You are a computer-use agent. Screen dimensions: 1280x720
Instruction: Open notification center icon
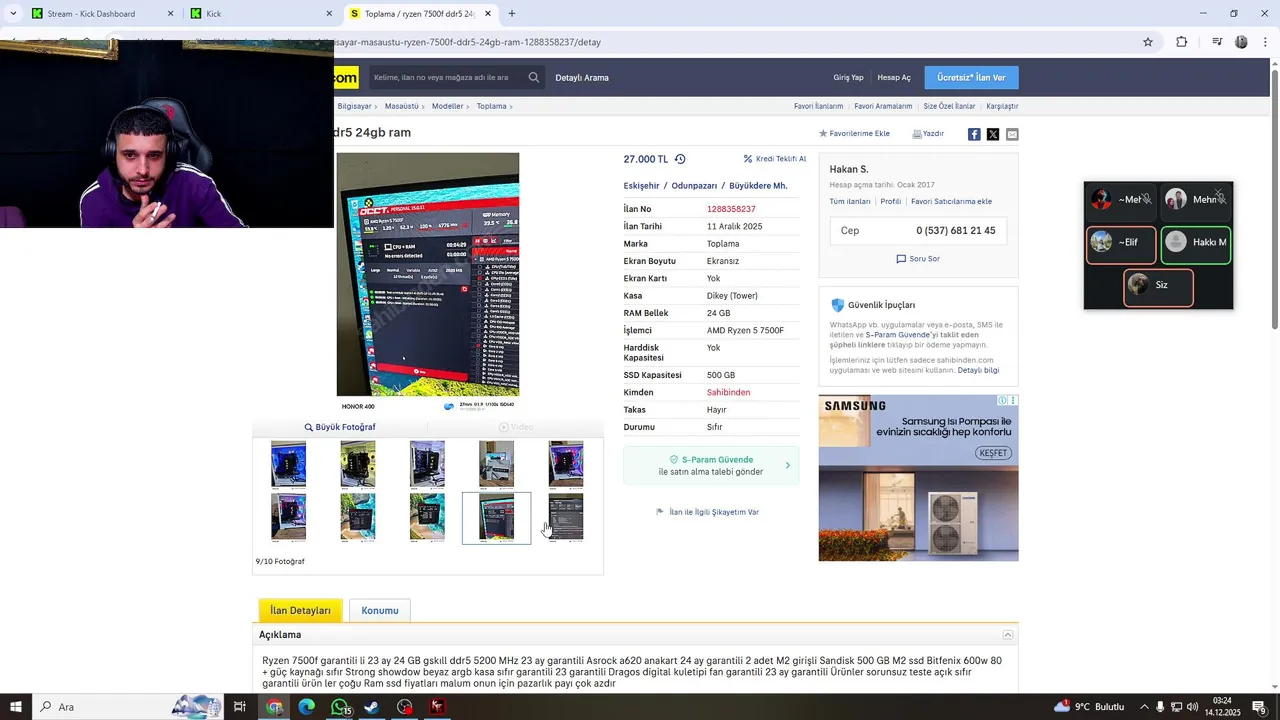point(1259,707)
